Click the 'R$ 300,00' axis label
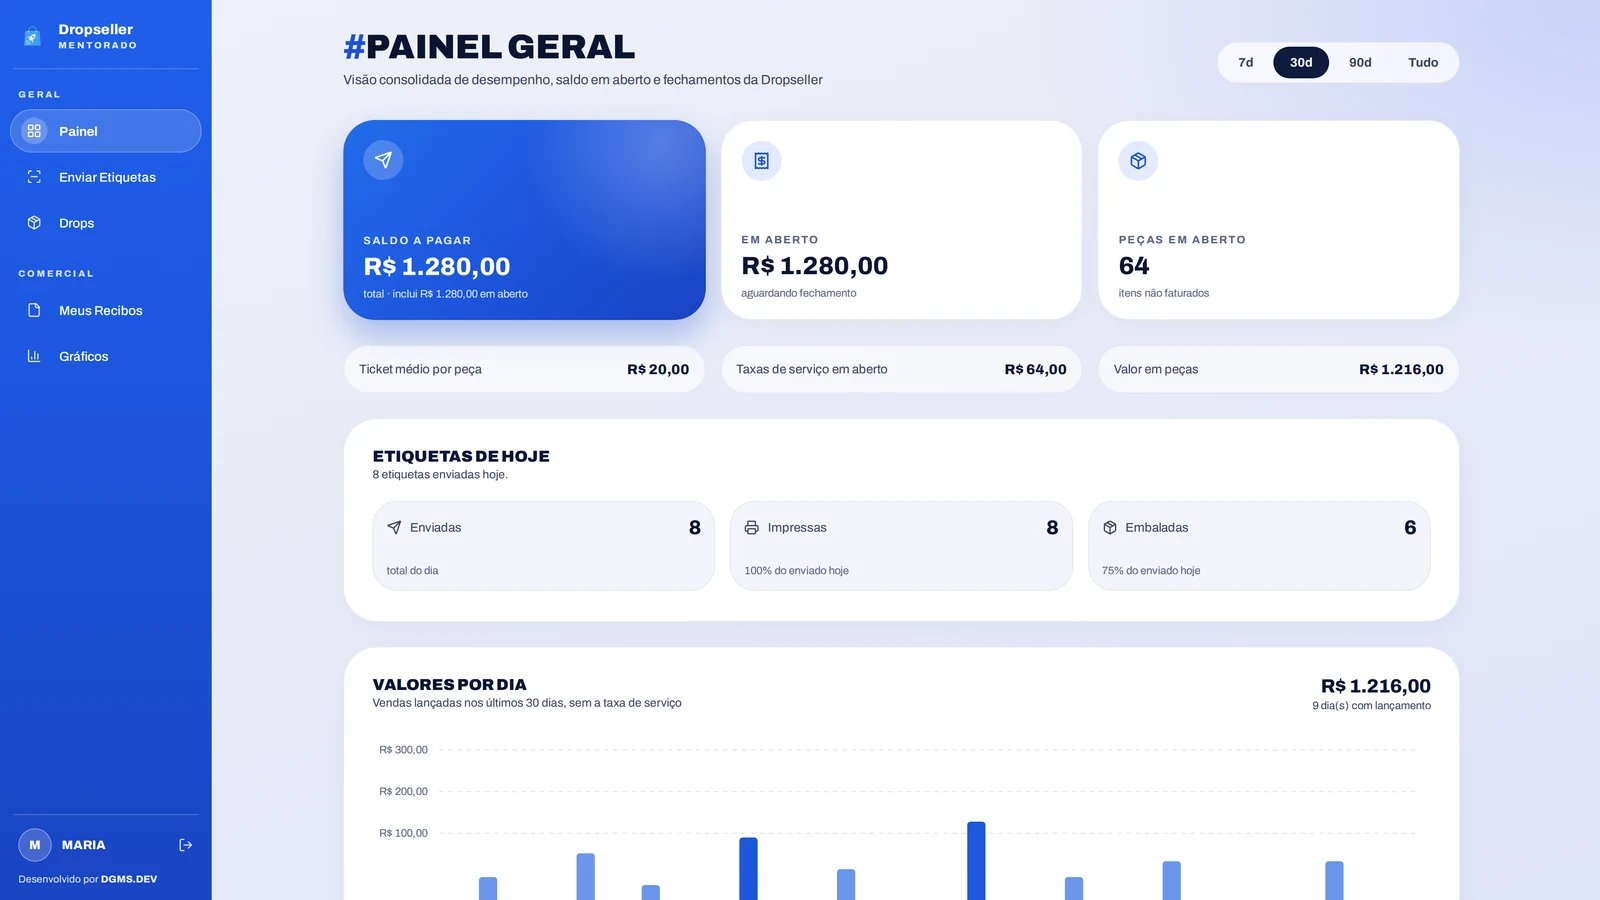Screen dimensions: 1600x900 pos(403,750)
